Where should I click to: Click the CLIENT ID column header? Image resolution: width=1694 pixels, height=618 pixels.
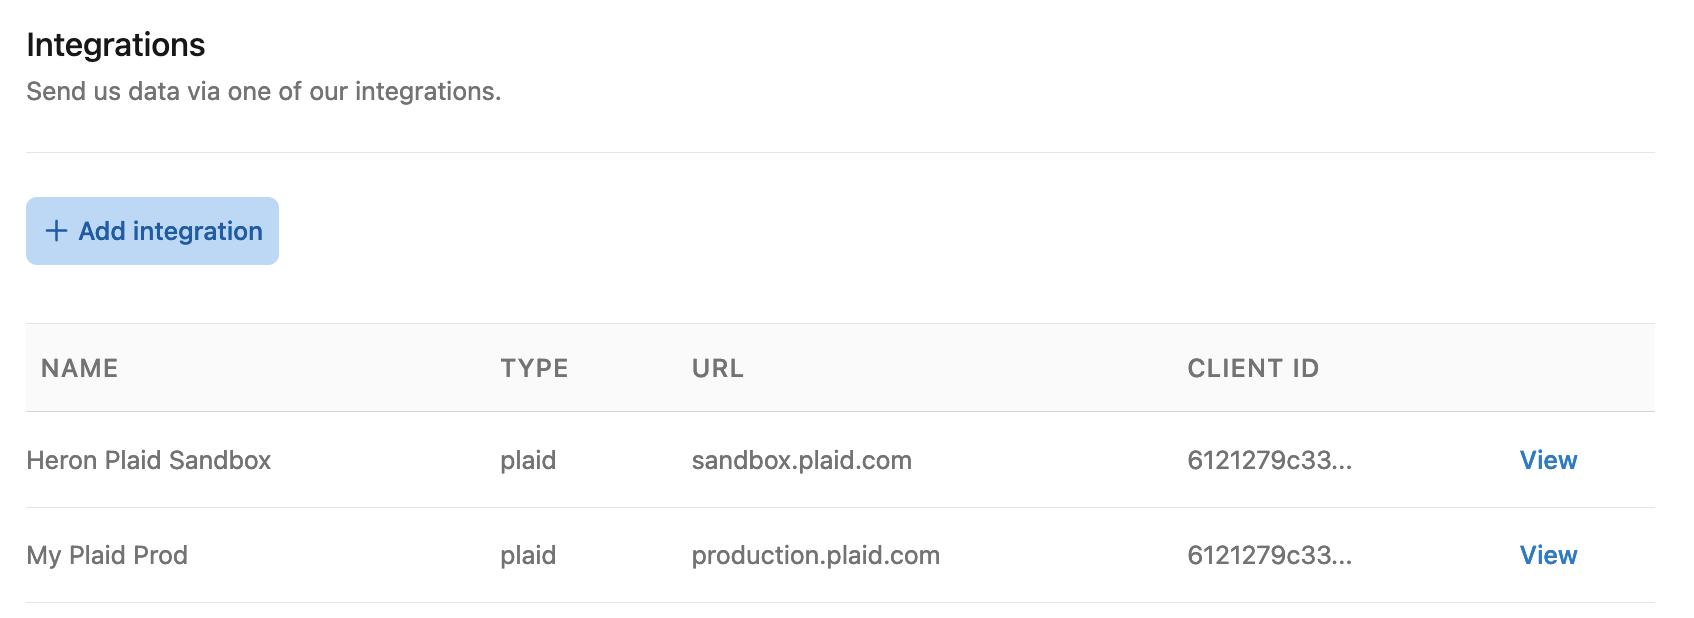(x=1253, y=368)
